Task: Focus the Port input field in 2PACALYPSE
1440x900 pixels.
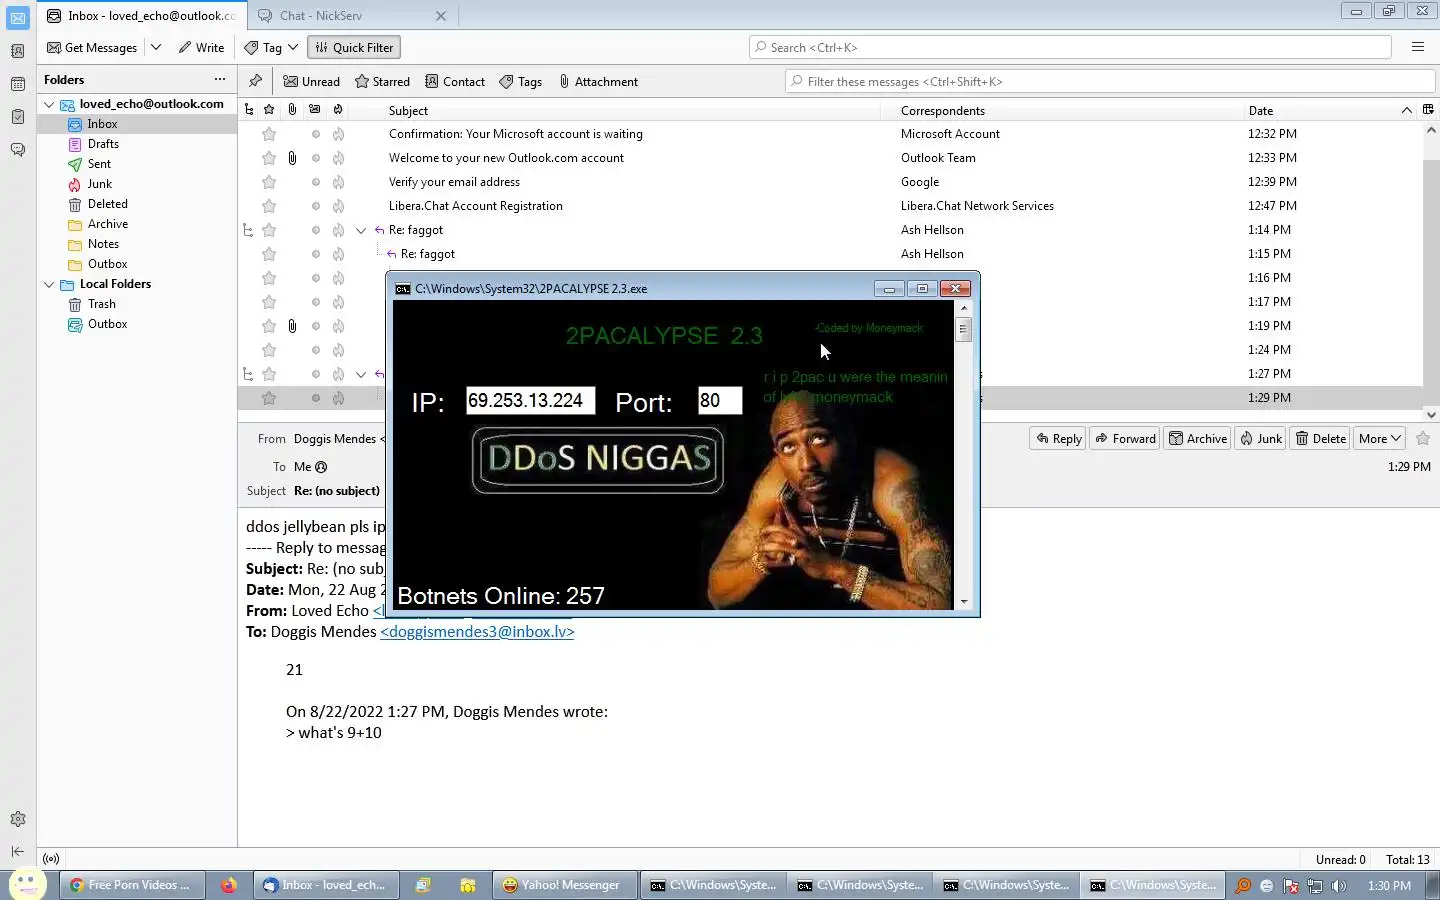Action: tap(719, 401)
